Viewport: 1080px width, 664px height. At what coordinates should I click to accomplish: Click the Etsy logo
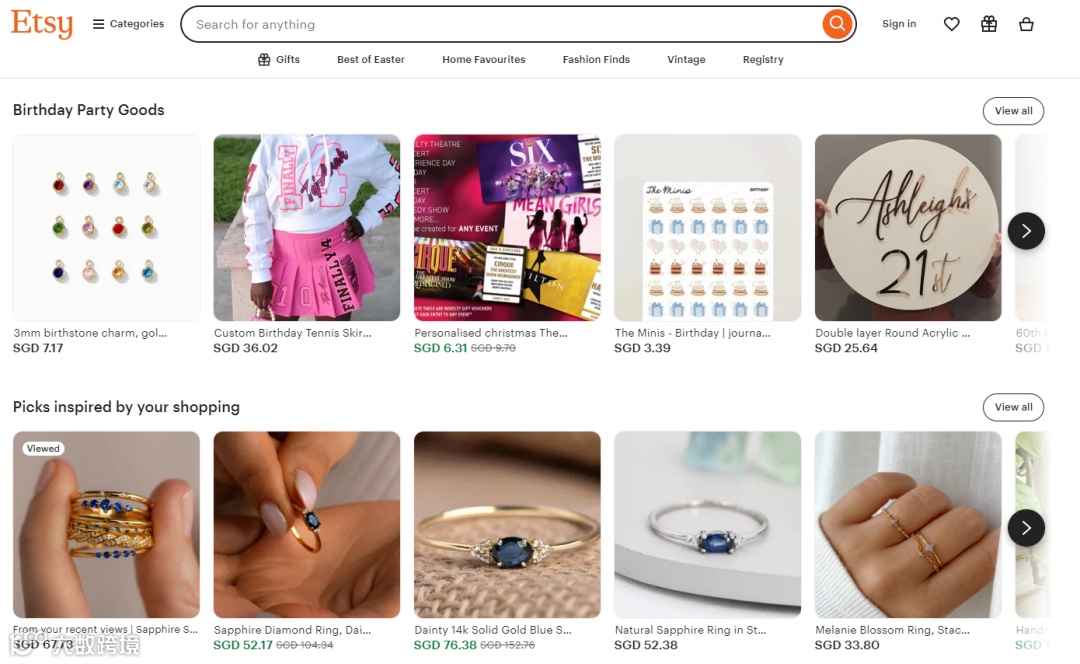point(42,24)
